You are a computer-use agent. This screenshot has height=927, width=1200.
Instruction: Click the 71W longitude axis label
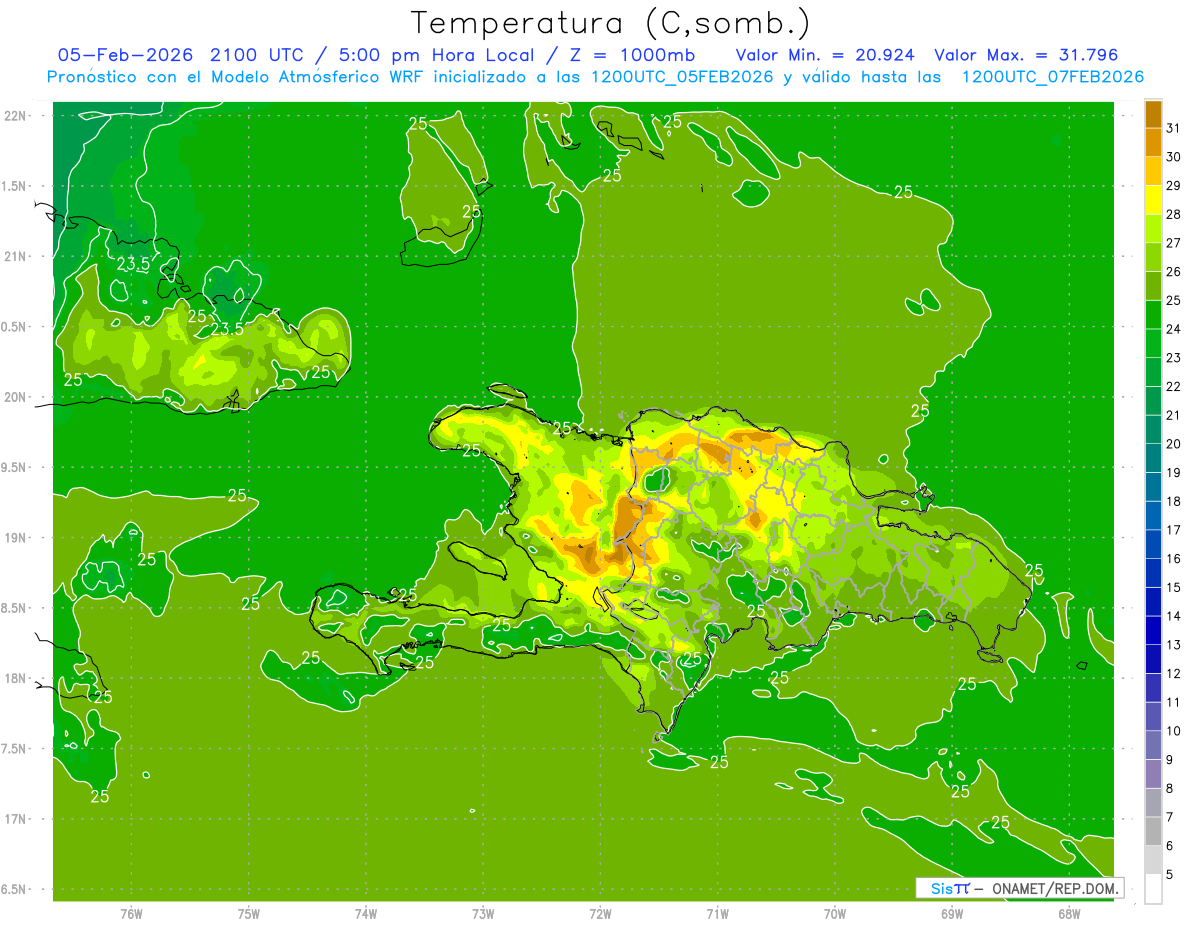tap(717, 914)
